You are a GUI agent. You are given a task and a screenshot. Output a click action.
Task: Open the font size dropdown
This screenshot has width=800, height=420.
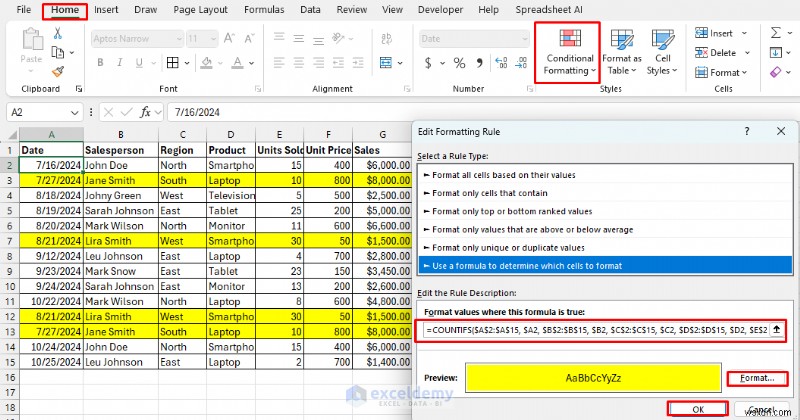click(213, 39)
